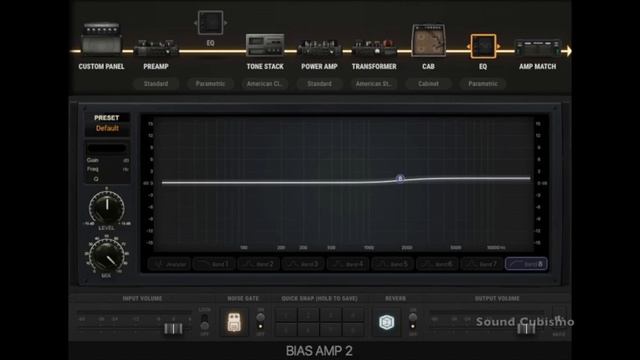
Task: Open the Preamp Standard type dropdown
Action: (x=156, y=84)
